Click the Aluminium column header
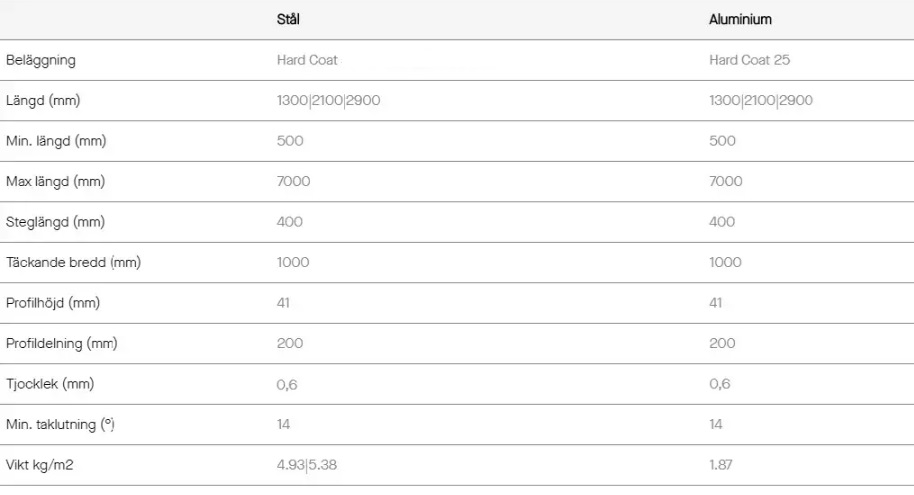 (740, 19)
